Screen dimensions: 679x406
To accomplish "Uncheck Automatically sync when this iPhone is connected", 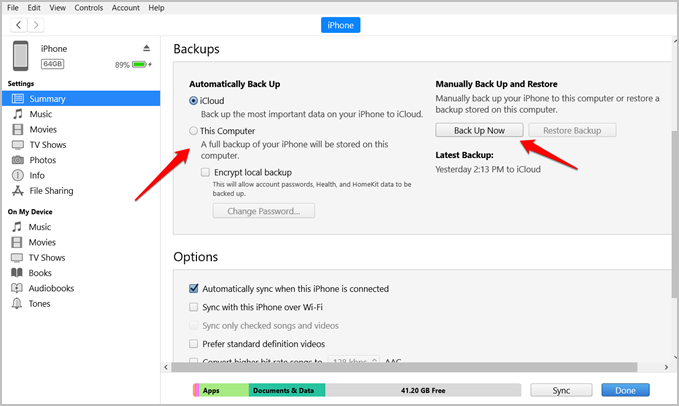I will [x=194, y=289].
